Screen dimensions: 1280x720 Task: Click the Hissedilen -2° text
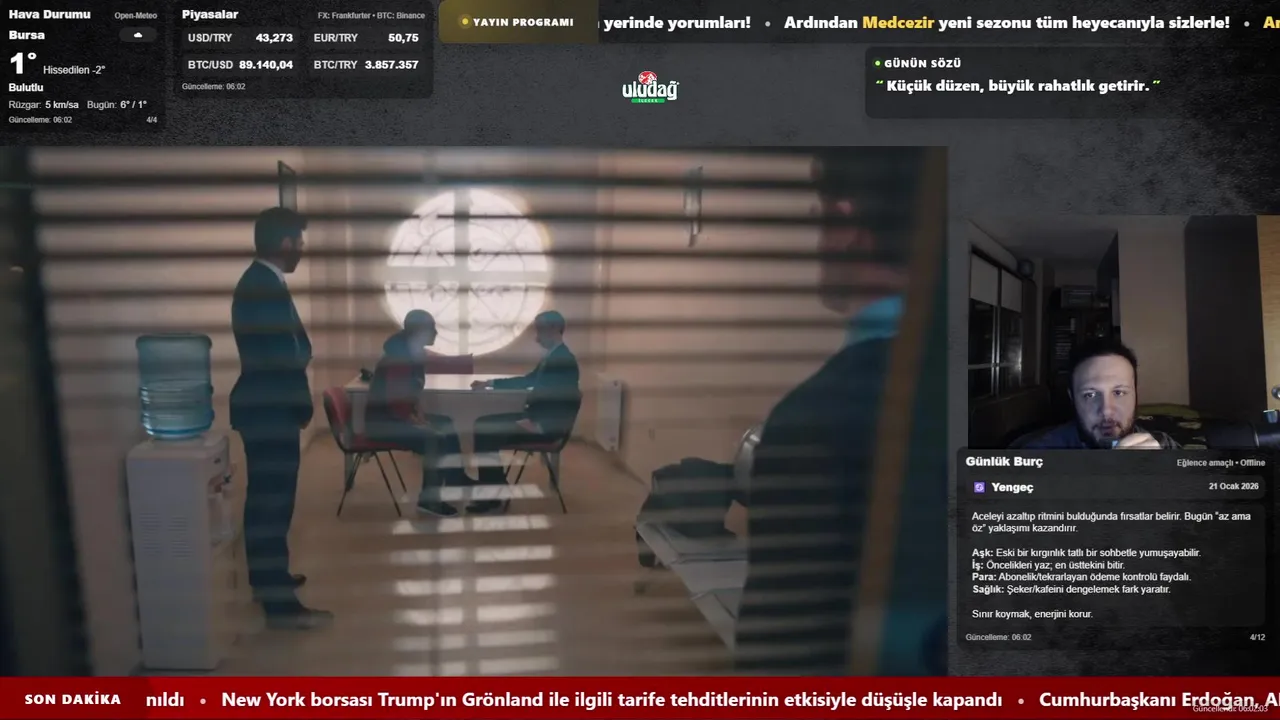(74, 70)
